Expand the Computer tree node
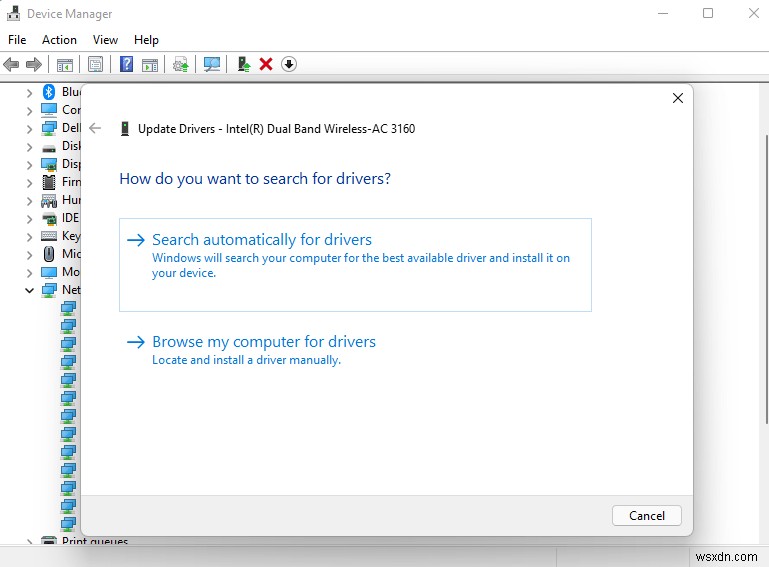Viewport: 769px width, 567px height. (x=29, y=110)
